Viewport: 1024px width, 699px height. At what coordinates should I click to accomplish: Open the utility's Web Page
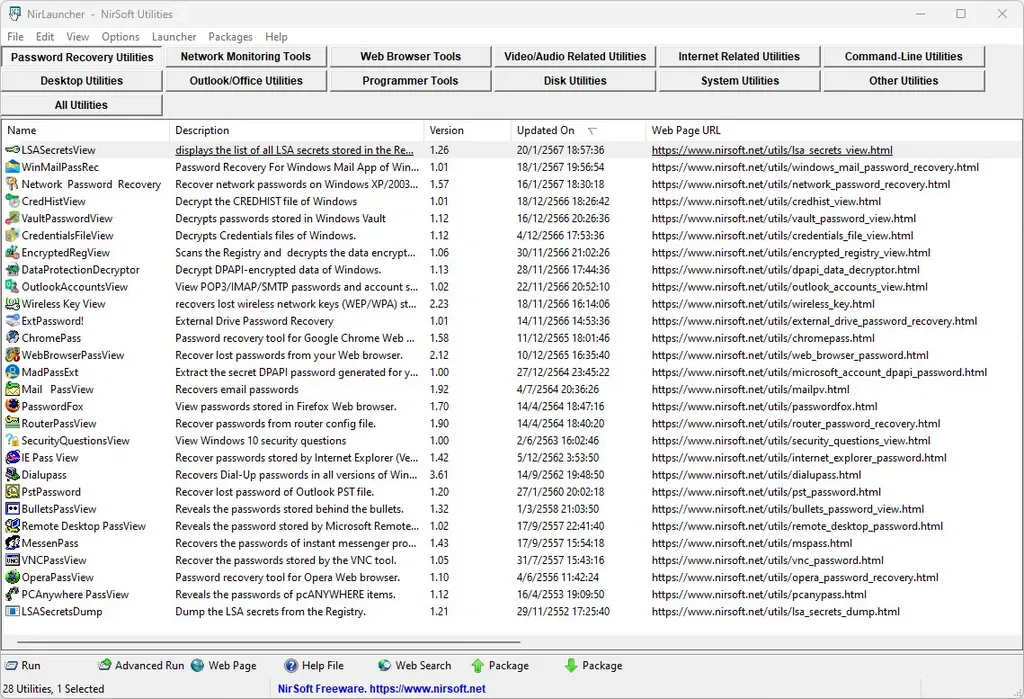[224, 666]
